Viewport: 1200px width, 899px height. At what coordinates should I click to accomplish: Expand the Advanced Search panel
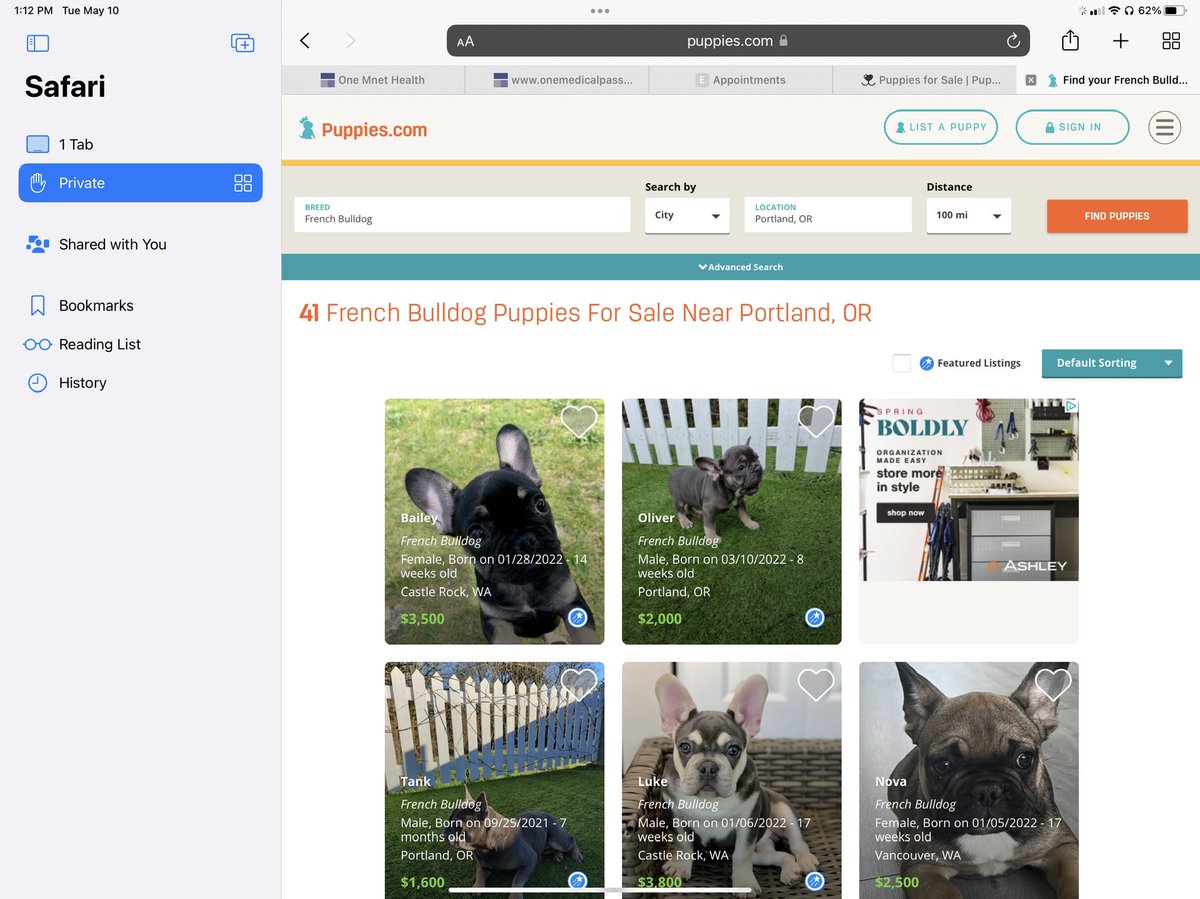[x=740, y=267]
